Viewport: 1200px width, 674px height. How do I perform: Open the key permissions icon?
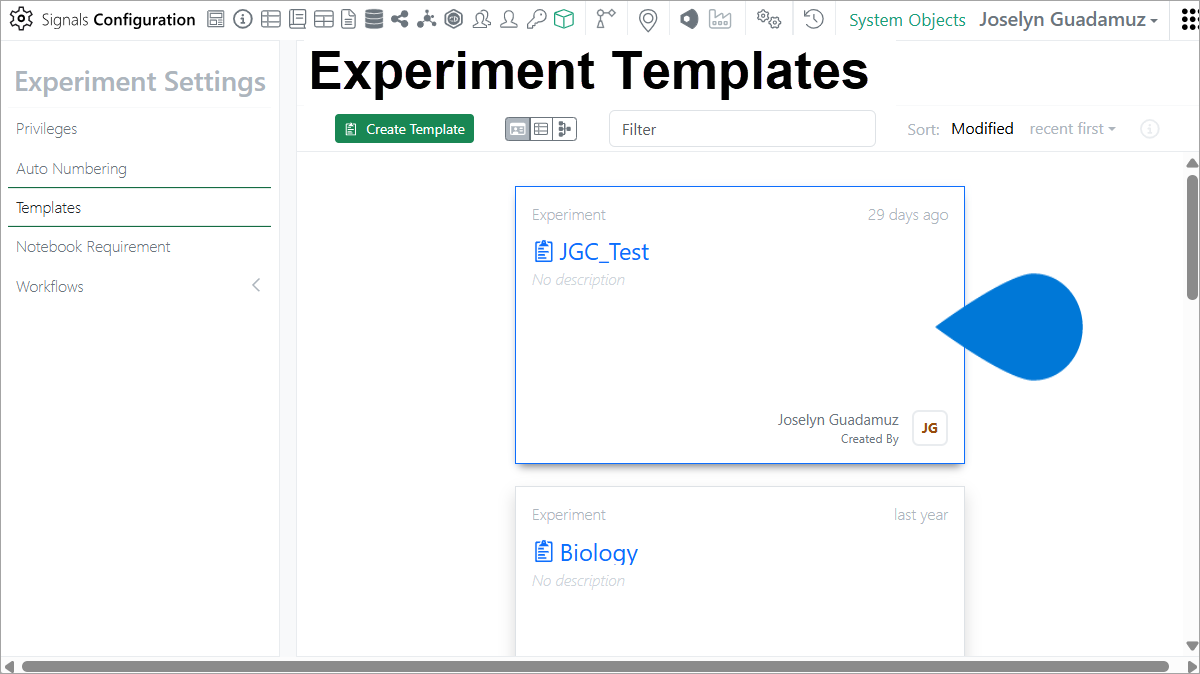click(x=535, y=18)
